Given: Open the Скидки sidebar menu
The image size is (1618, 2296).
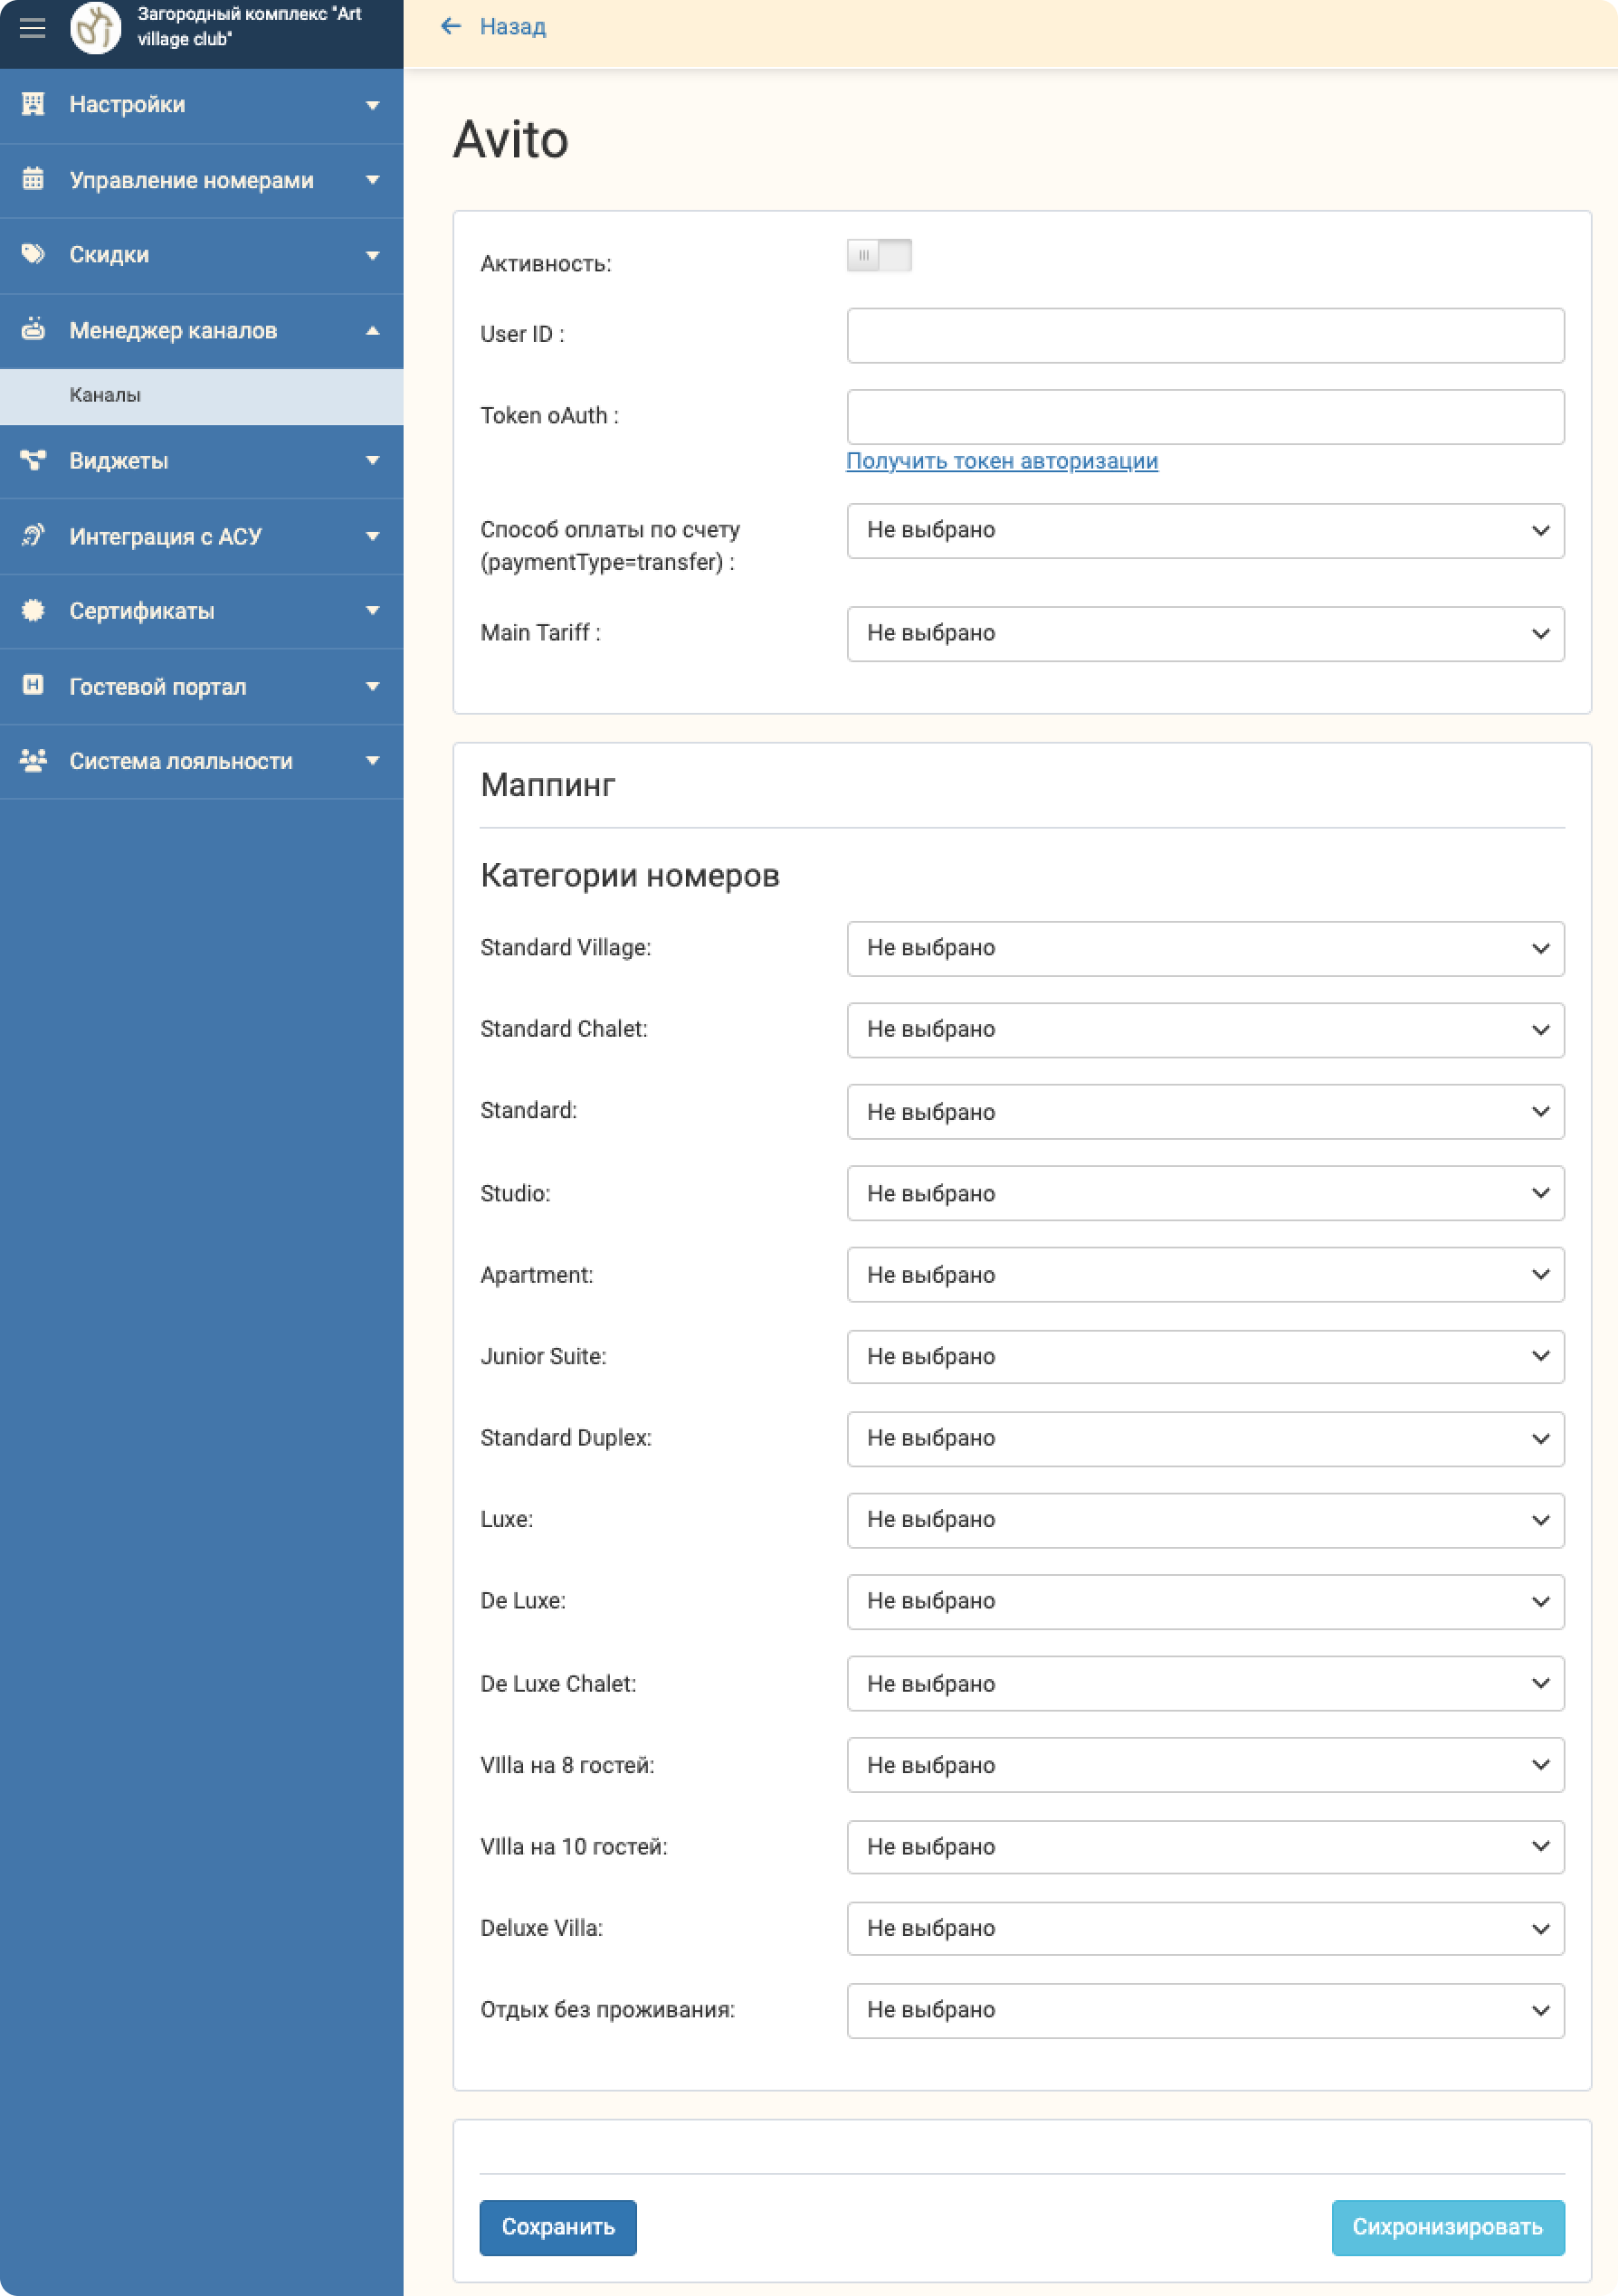Looking at the screenshot, I should point(202,255).
